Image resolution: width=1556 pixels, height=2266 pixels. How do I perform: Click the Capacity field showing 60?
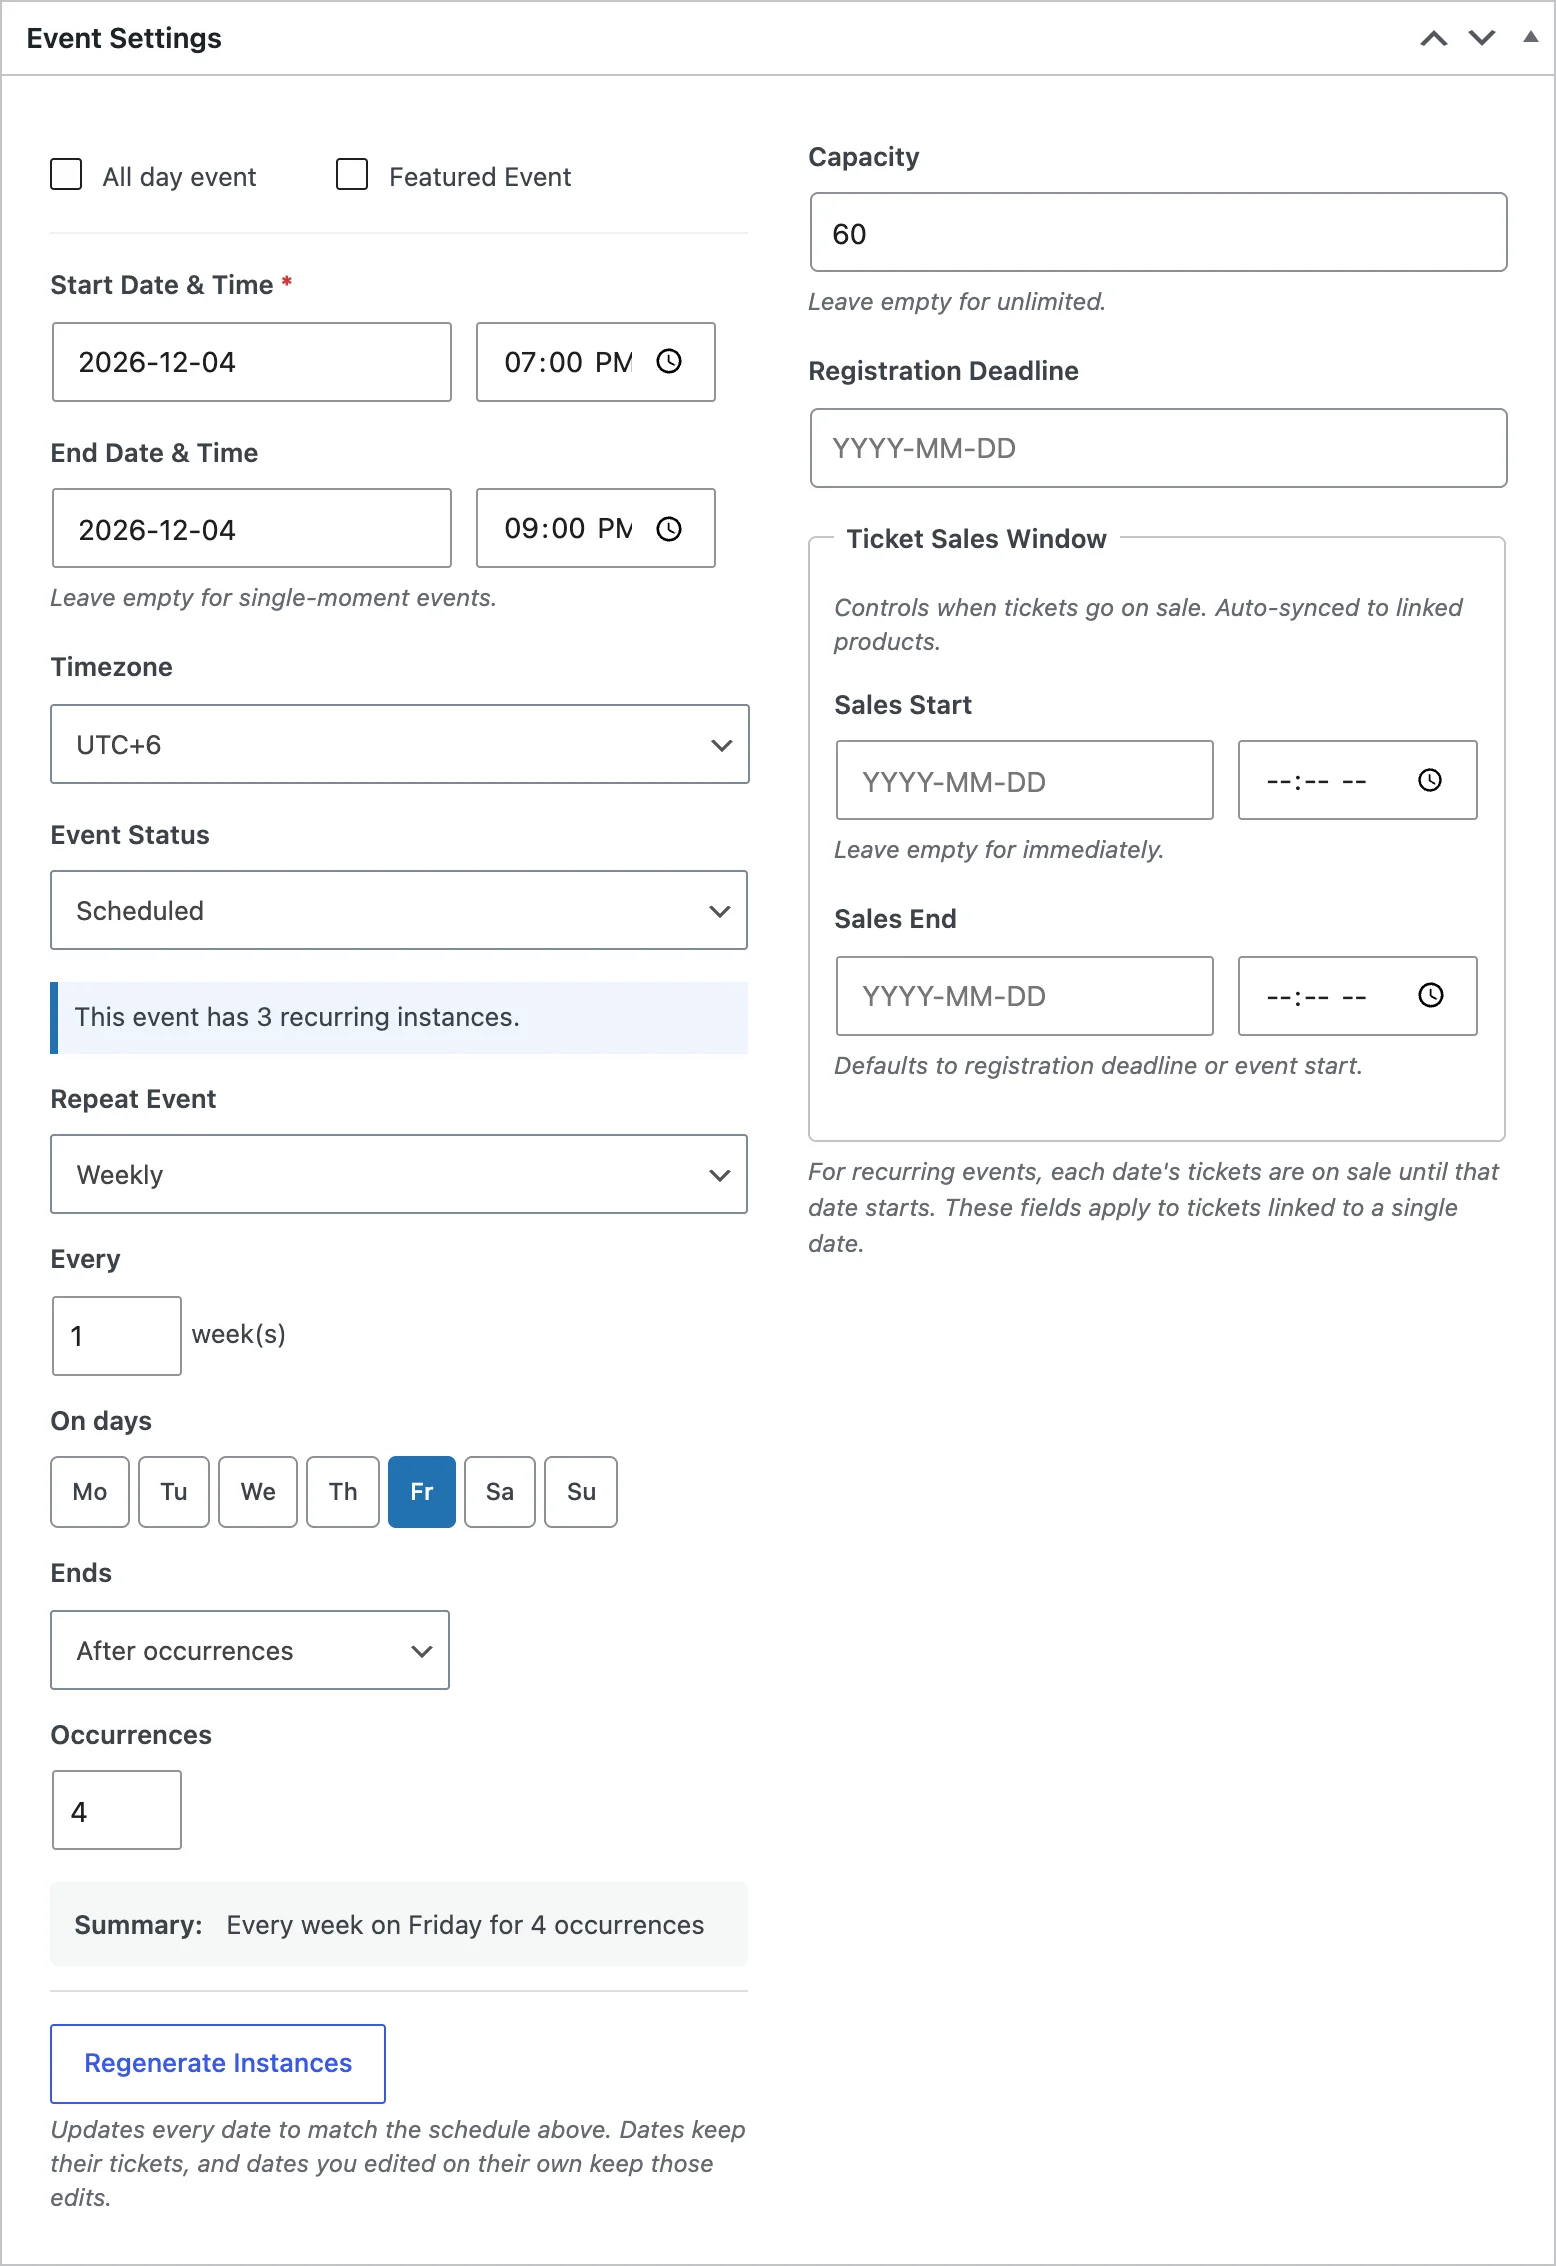1159,232
